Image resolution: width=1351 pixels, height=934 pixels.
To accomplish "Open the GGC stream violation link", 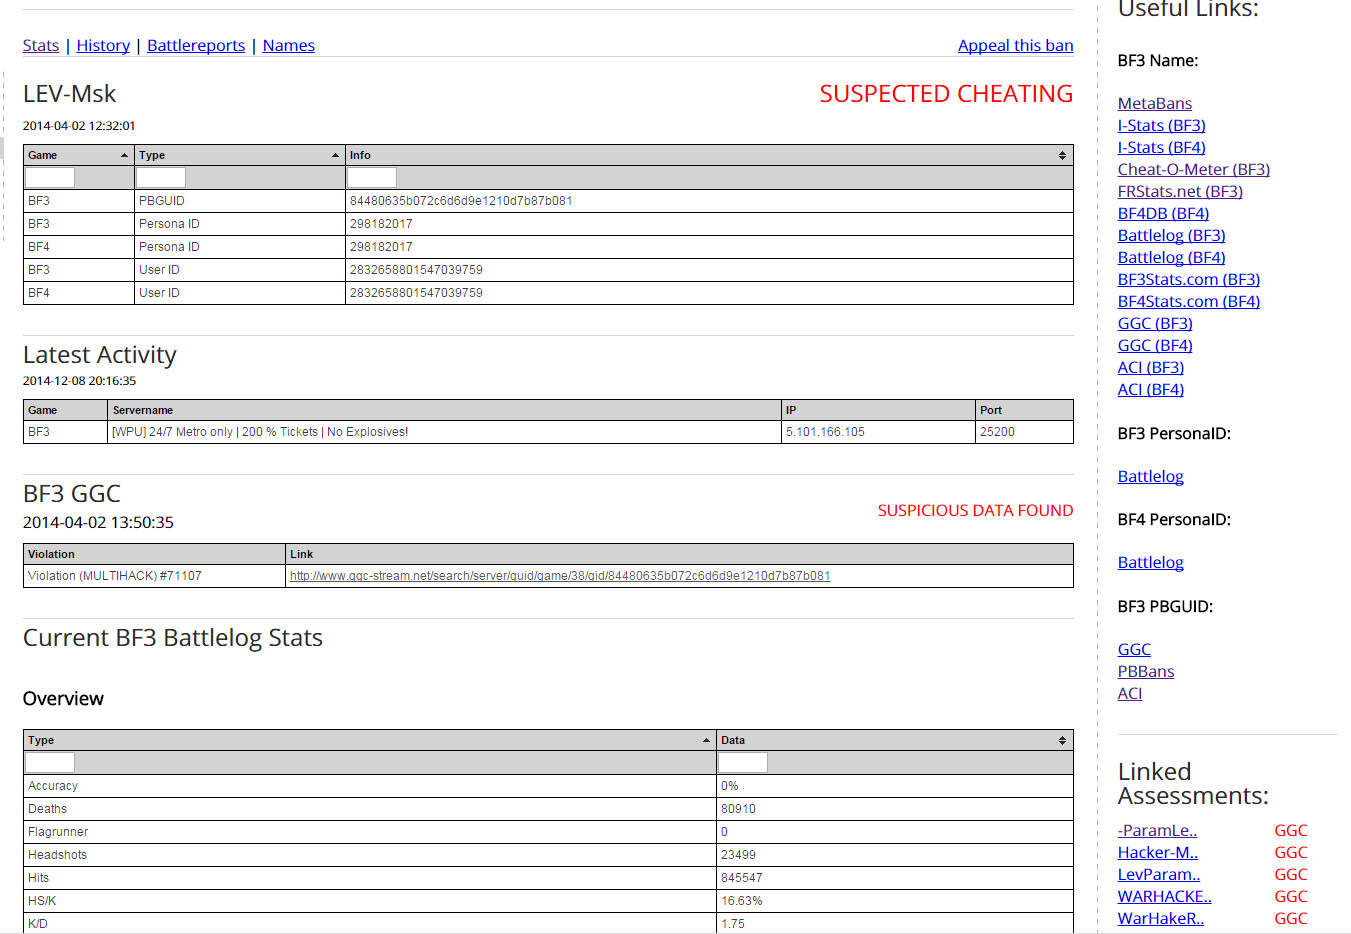I will [559, 576].
